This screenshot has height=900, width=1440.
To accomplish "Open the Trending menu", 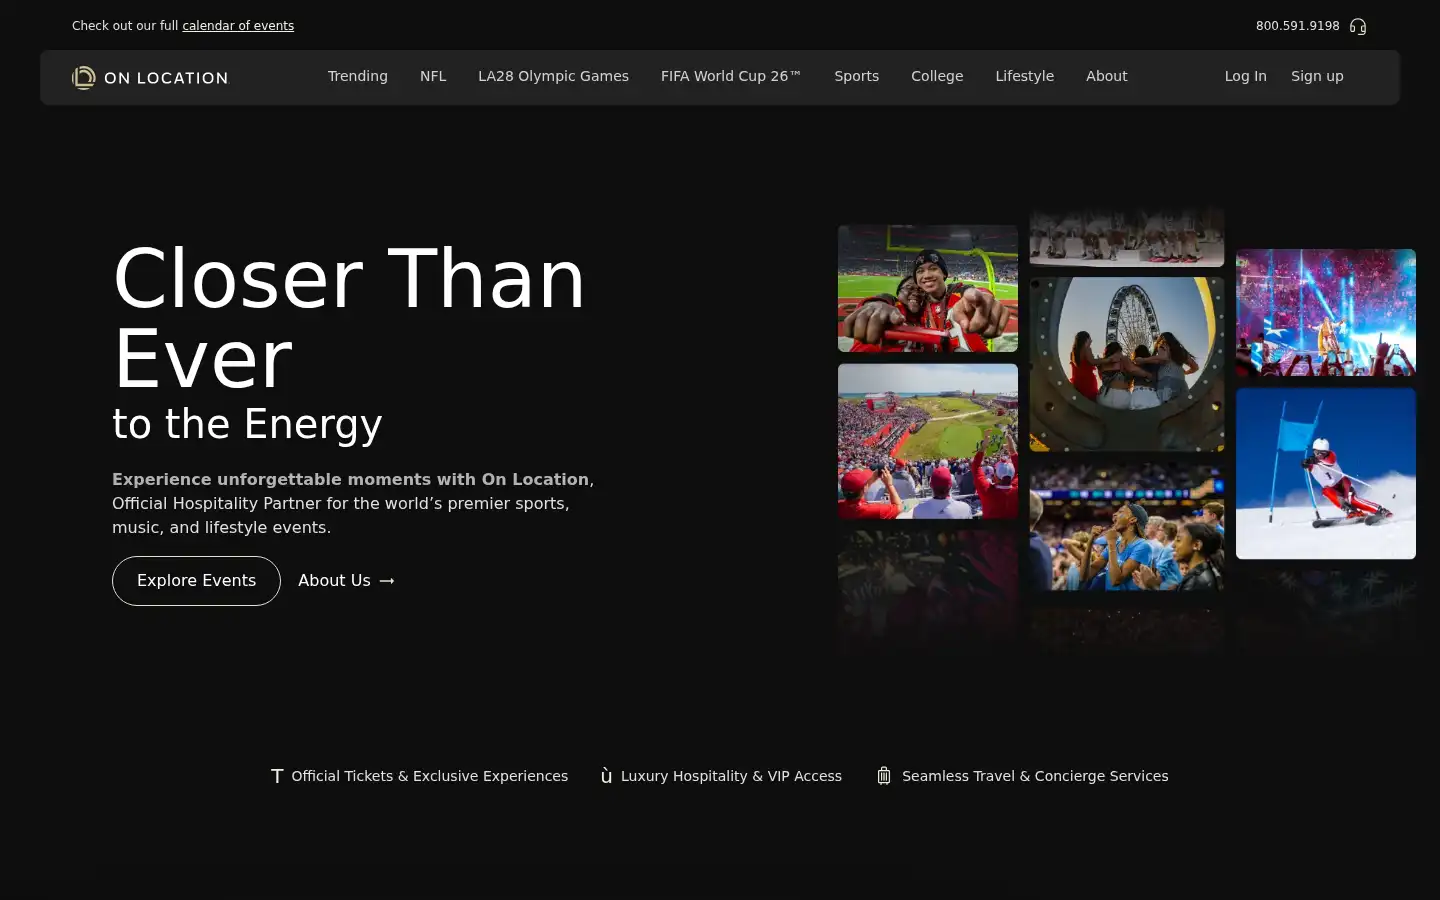I will (x=358, y=76).
